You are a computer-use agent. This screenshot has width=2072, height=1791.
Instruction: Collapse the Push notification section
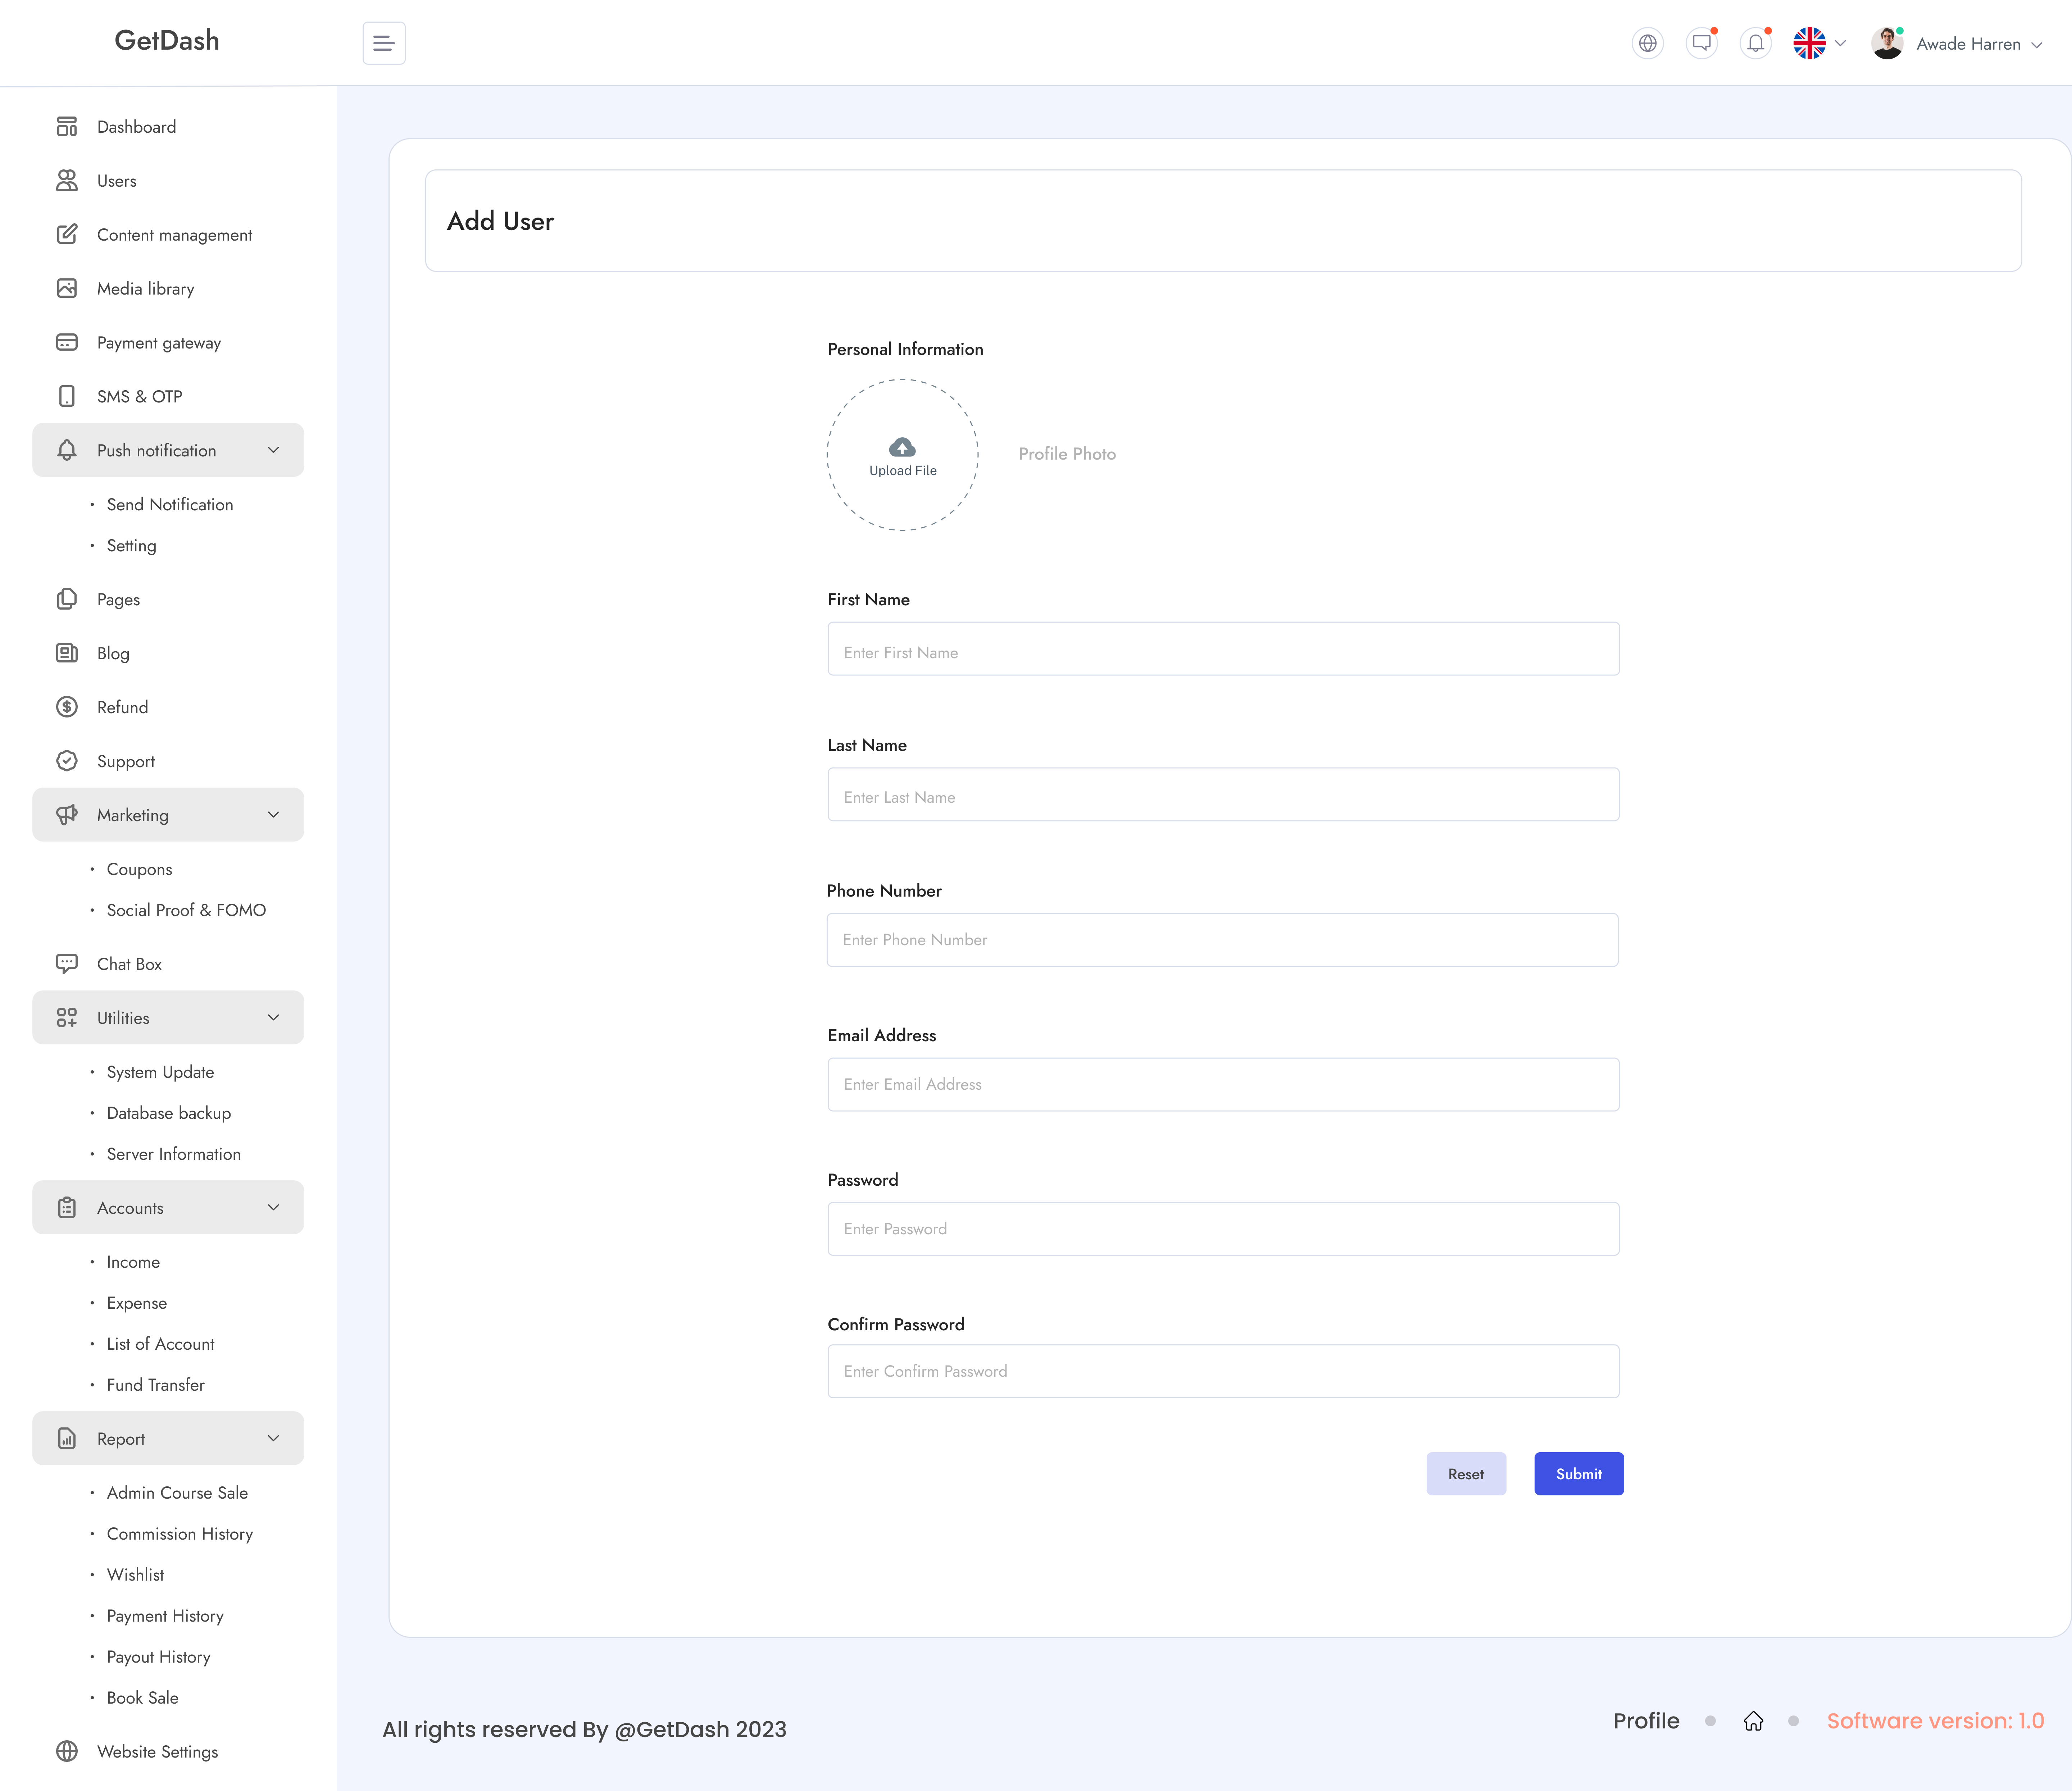[x=273, y=450]
